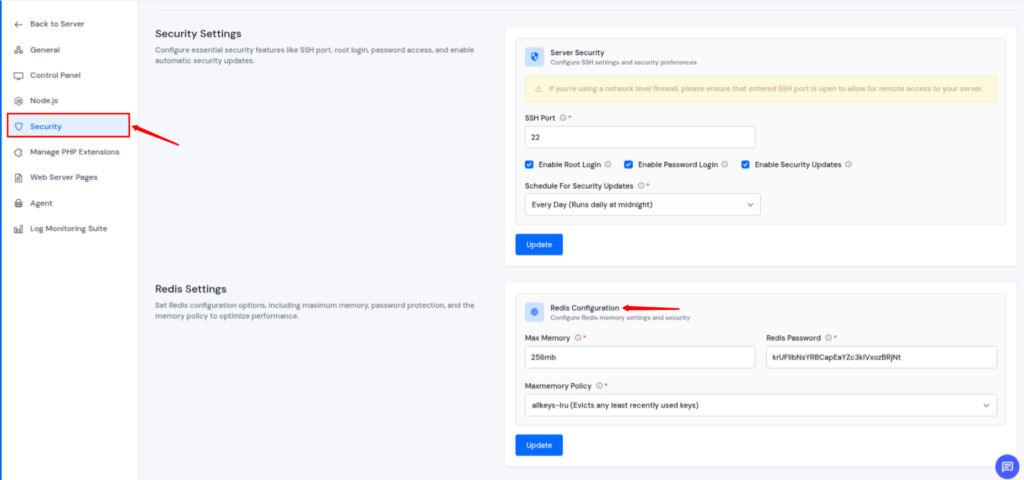Open the Schedule For Security Updates dropdown

click(642, 205)
